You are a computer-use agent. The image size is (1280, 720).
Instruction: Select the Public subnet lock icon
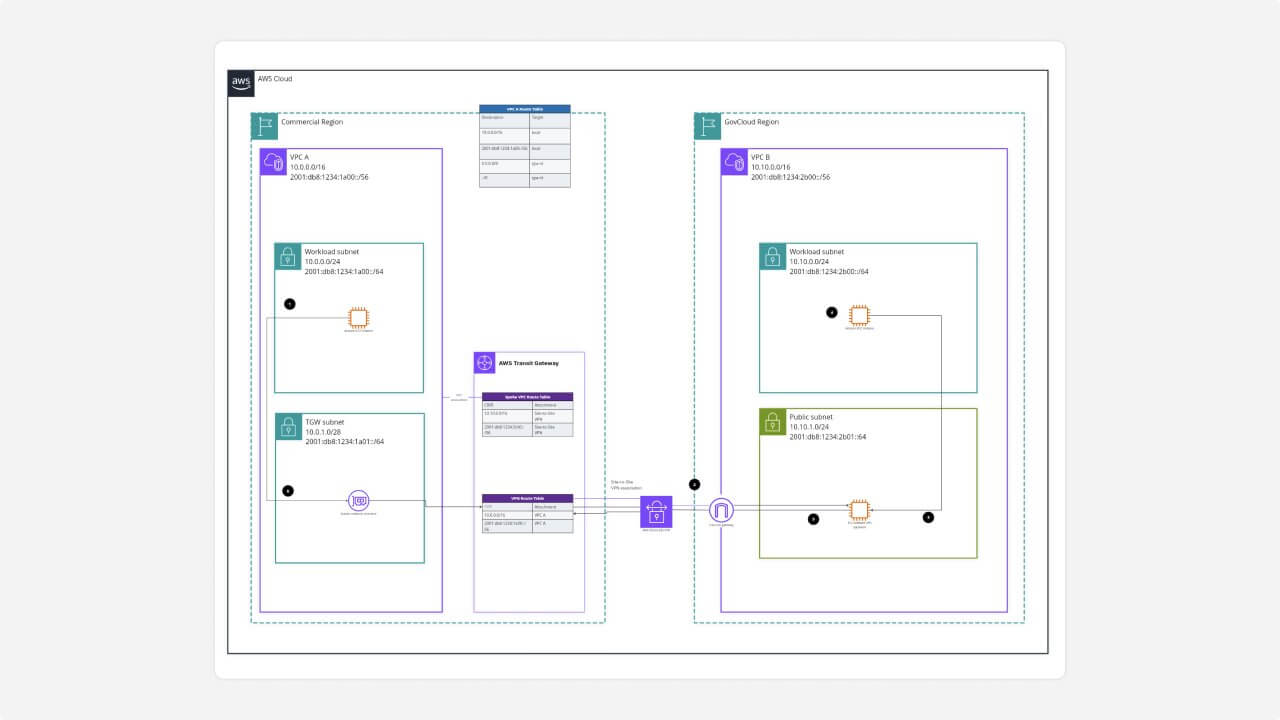click(x=773, y=422)
